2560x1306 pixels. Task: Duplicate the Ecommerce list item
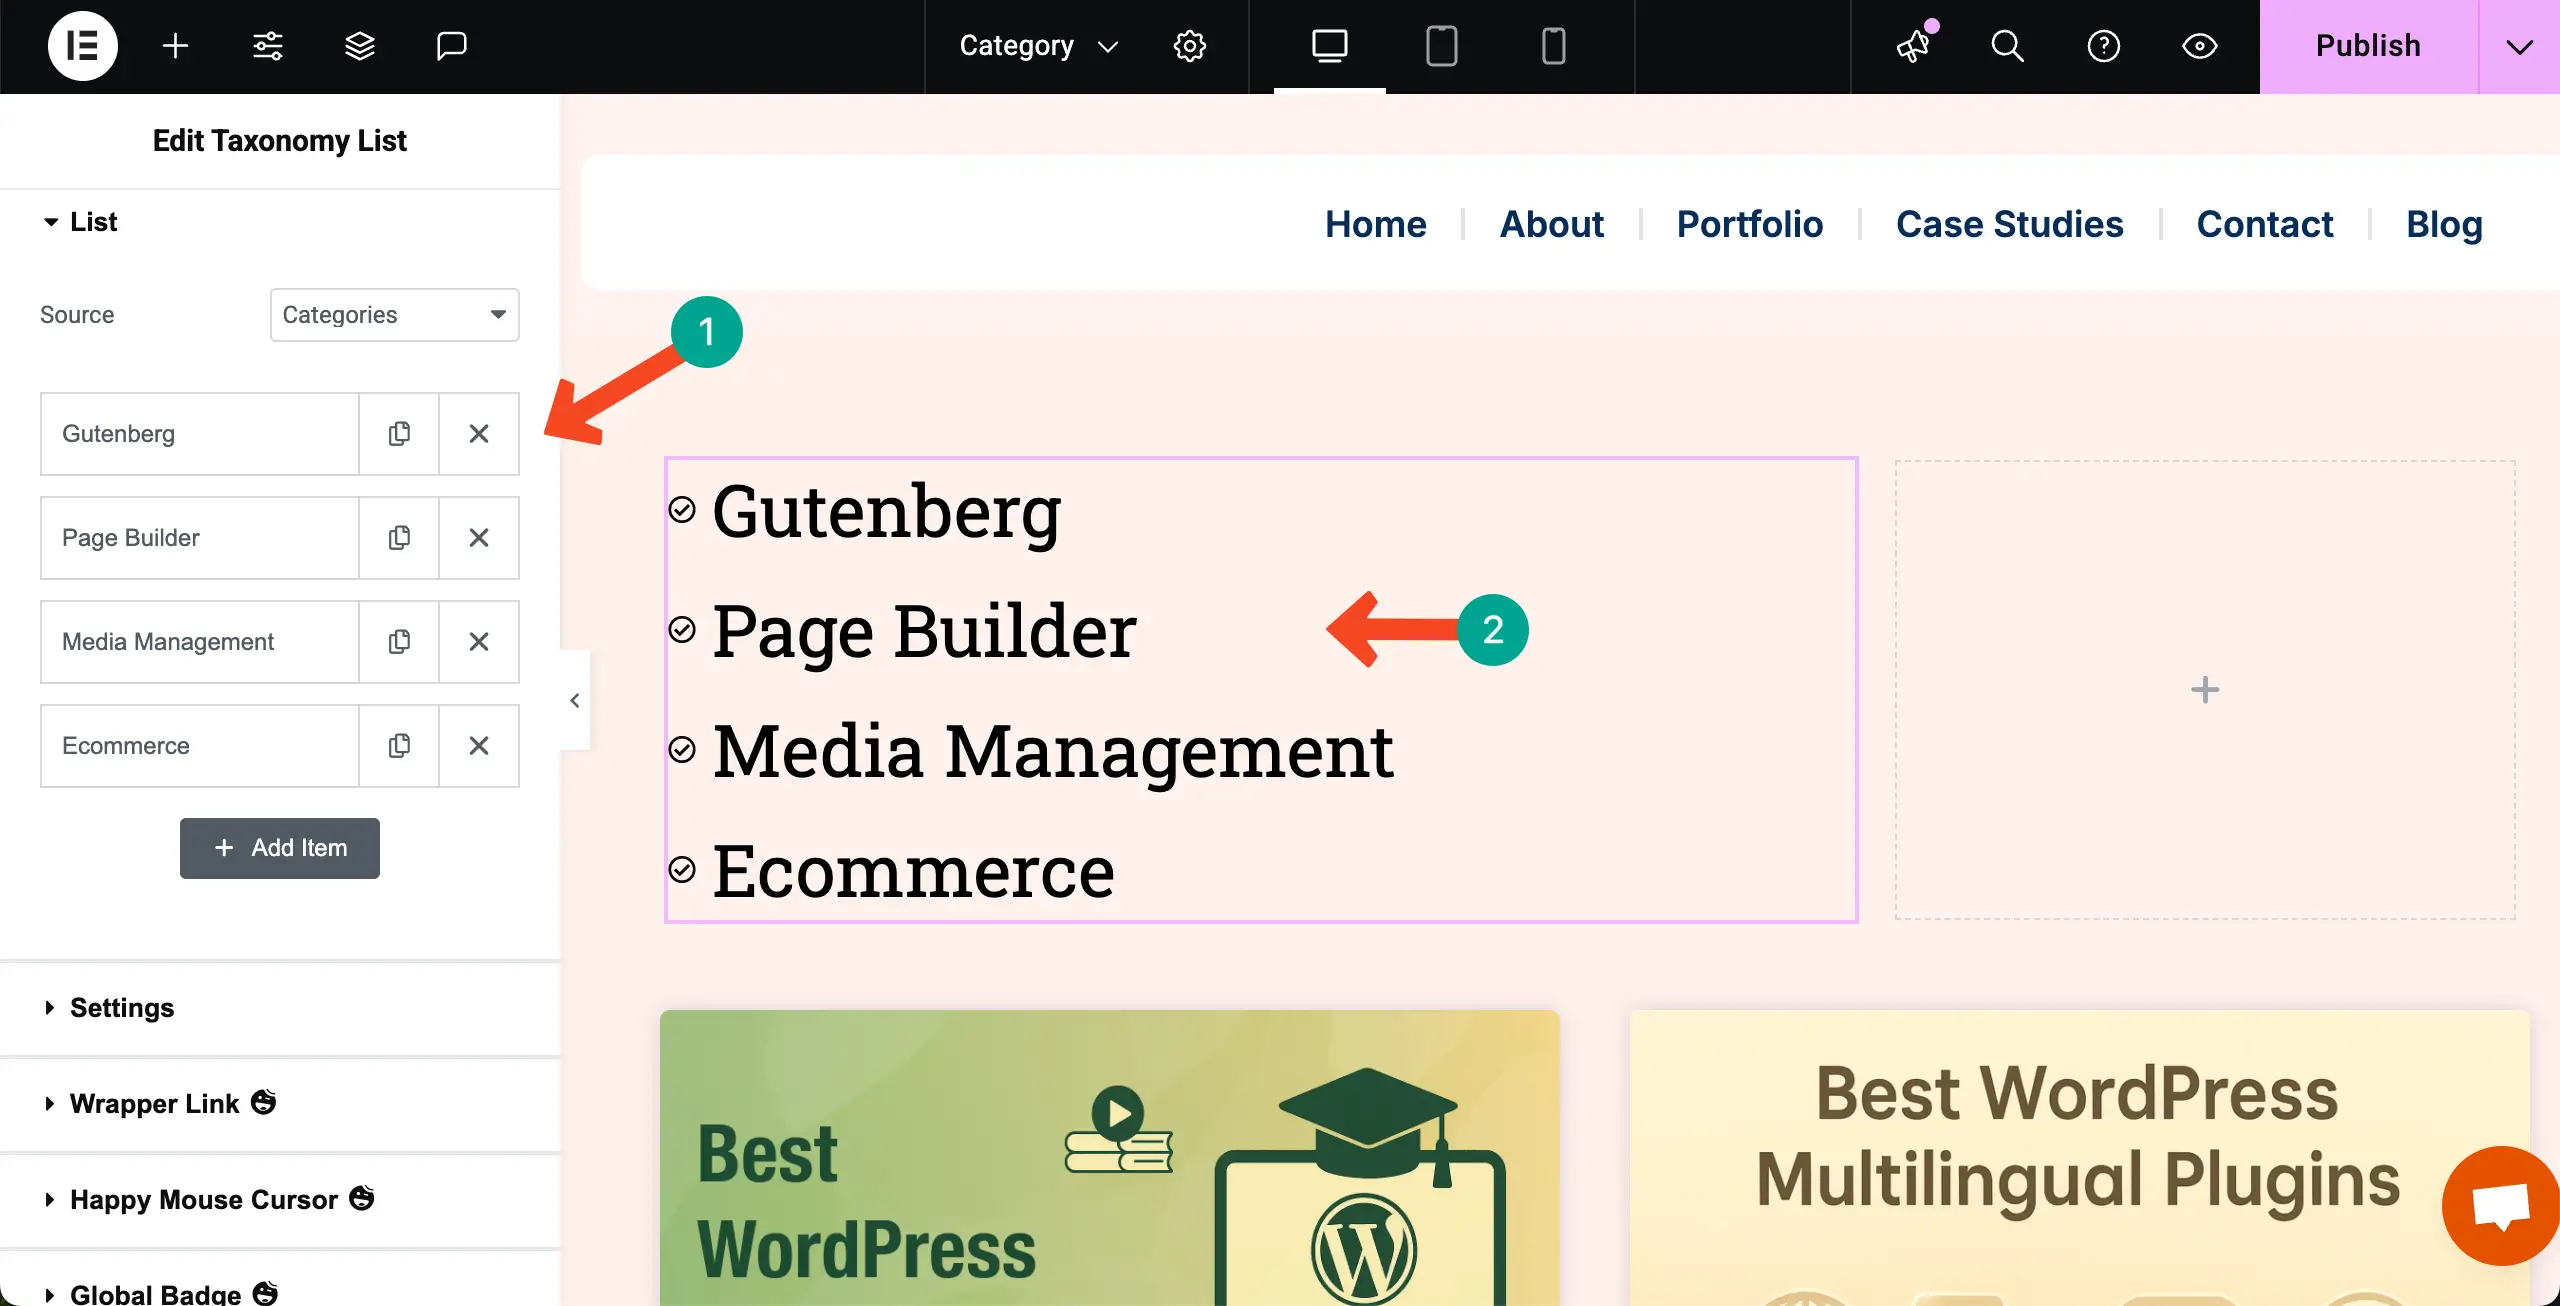point(399,746)
